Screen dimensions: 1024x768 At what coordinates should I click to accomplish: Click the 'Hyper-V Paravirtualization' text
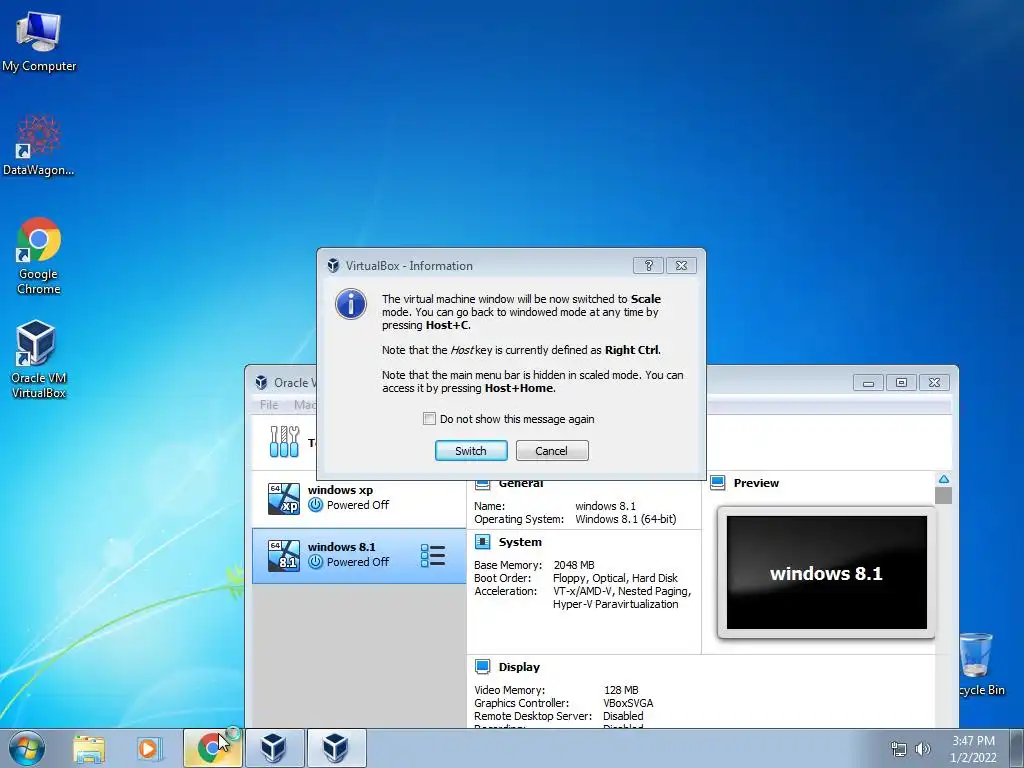click(x=616, y=604)
